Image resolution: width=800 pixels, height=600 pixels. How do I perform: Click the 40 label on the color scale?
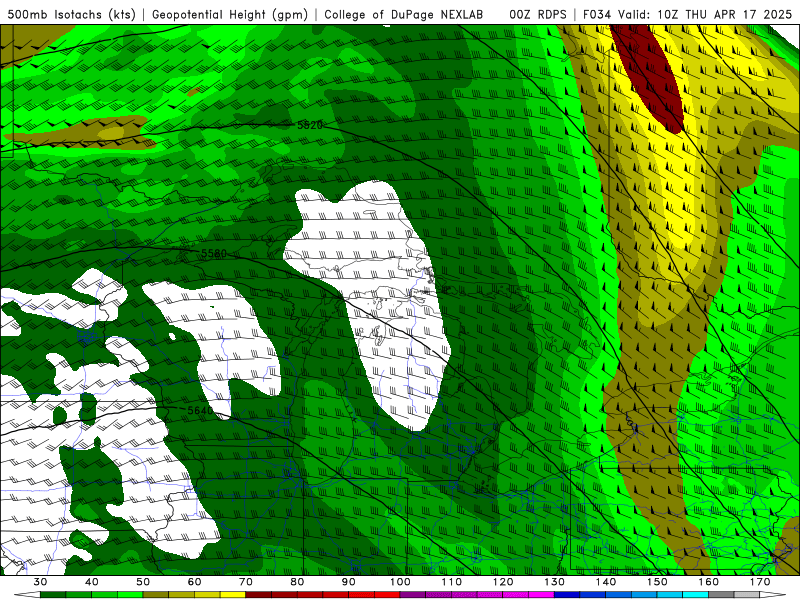(91, 582)
